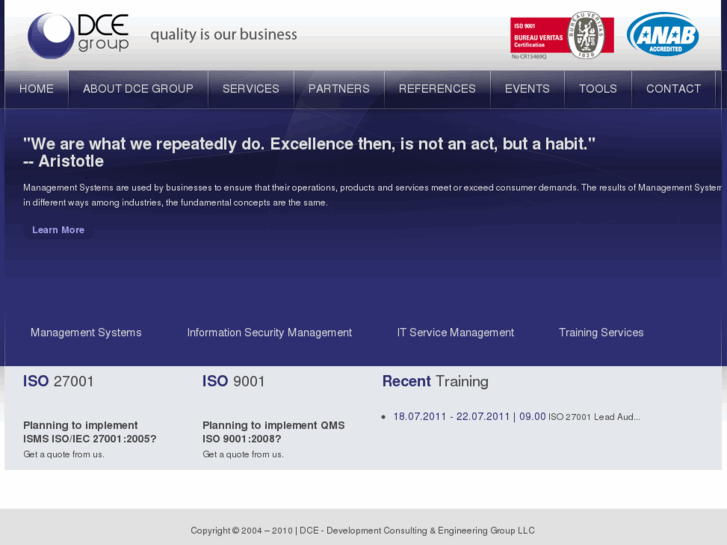Open the ABOUT DCE GROUP menu
The height and width of the screenshot is (545, 727).
coord(138,89)
